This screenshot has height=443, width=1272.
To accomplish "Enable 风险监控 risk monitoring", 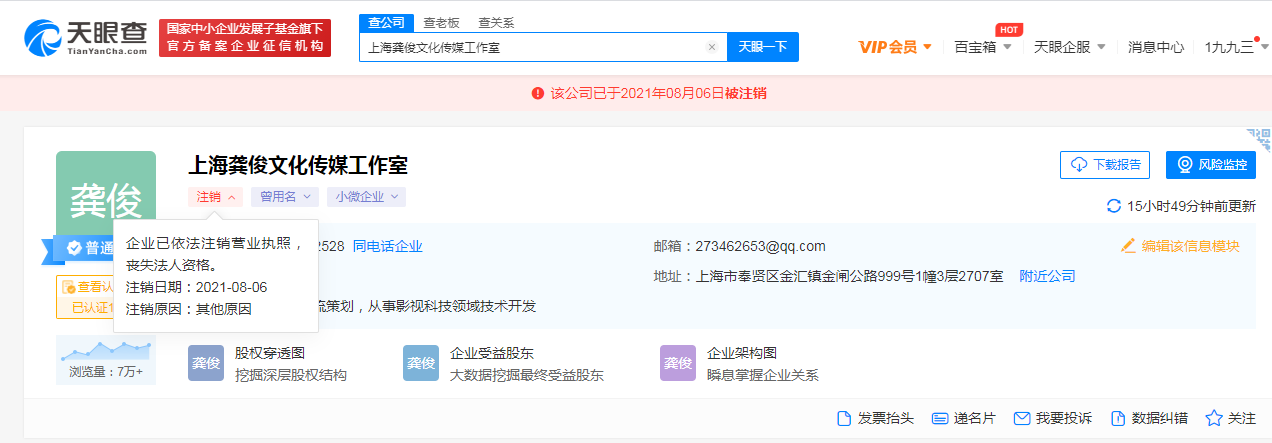I will [x=1211, y=165].
